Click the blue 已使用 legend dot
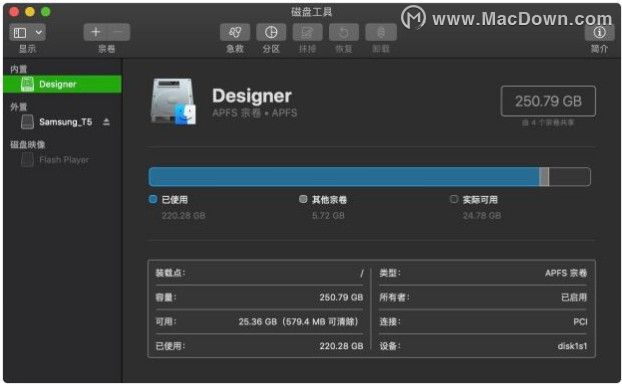The image size is (622, 386). (153, 199)
